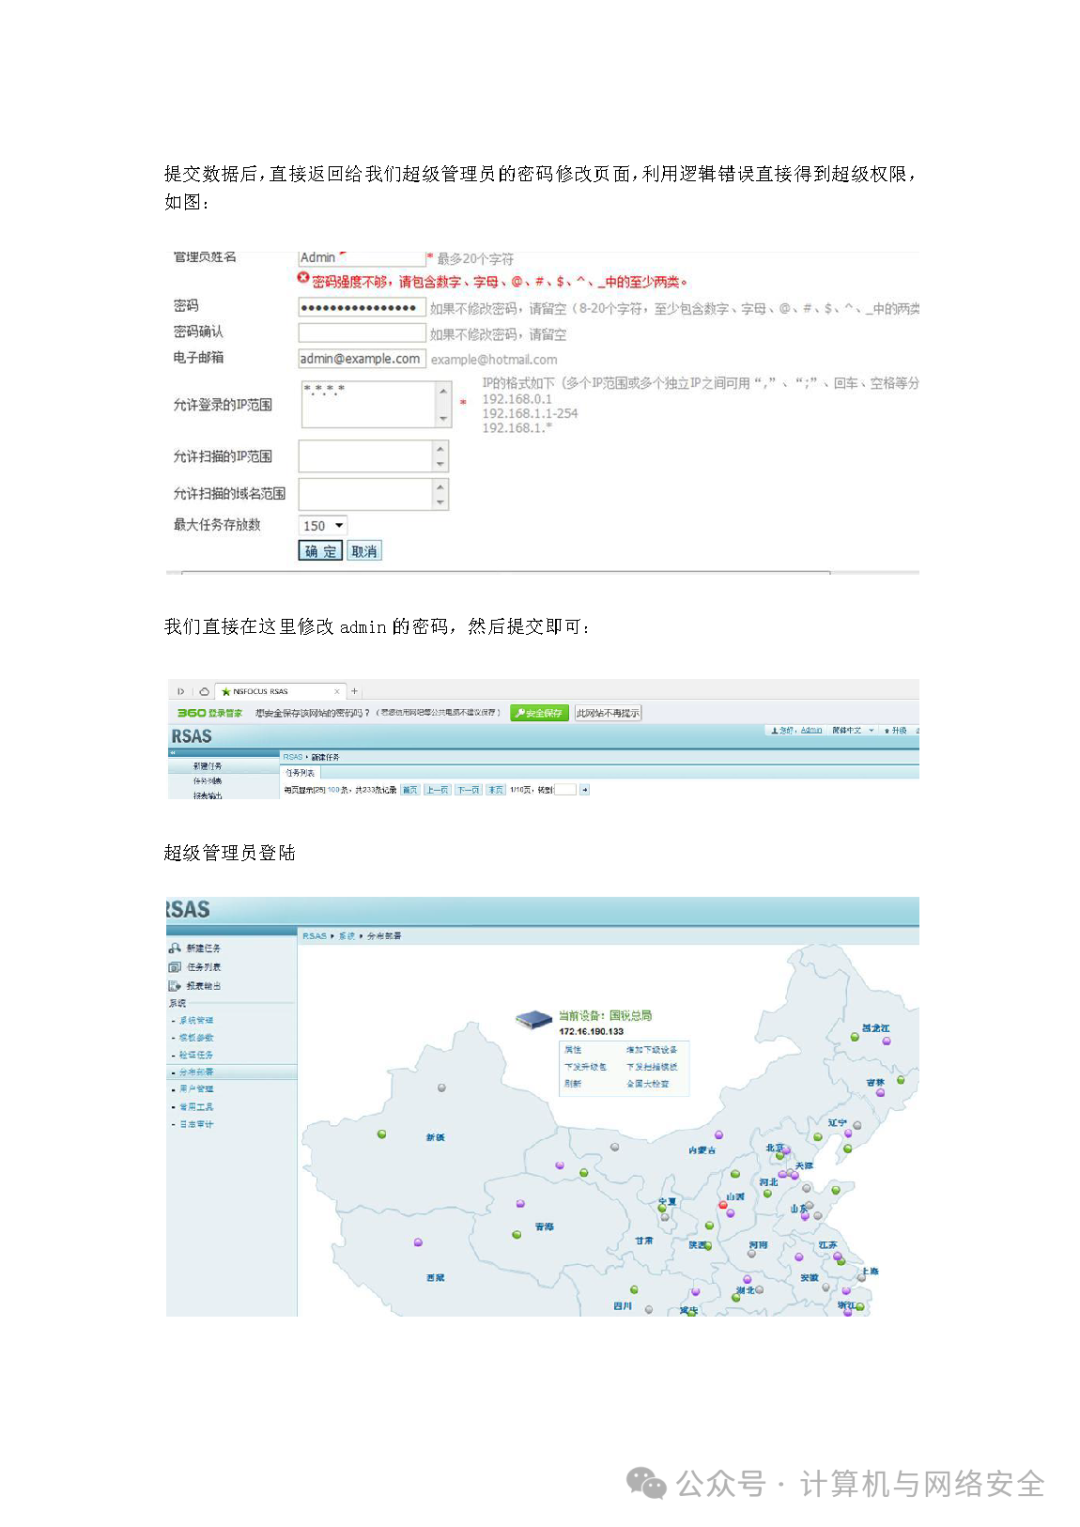Click the go arrow after page-jump field

[585, 790]
